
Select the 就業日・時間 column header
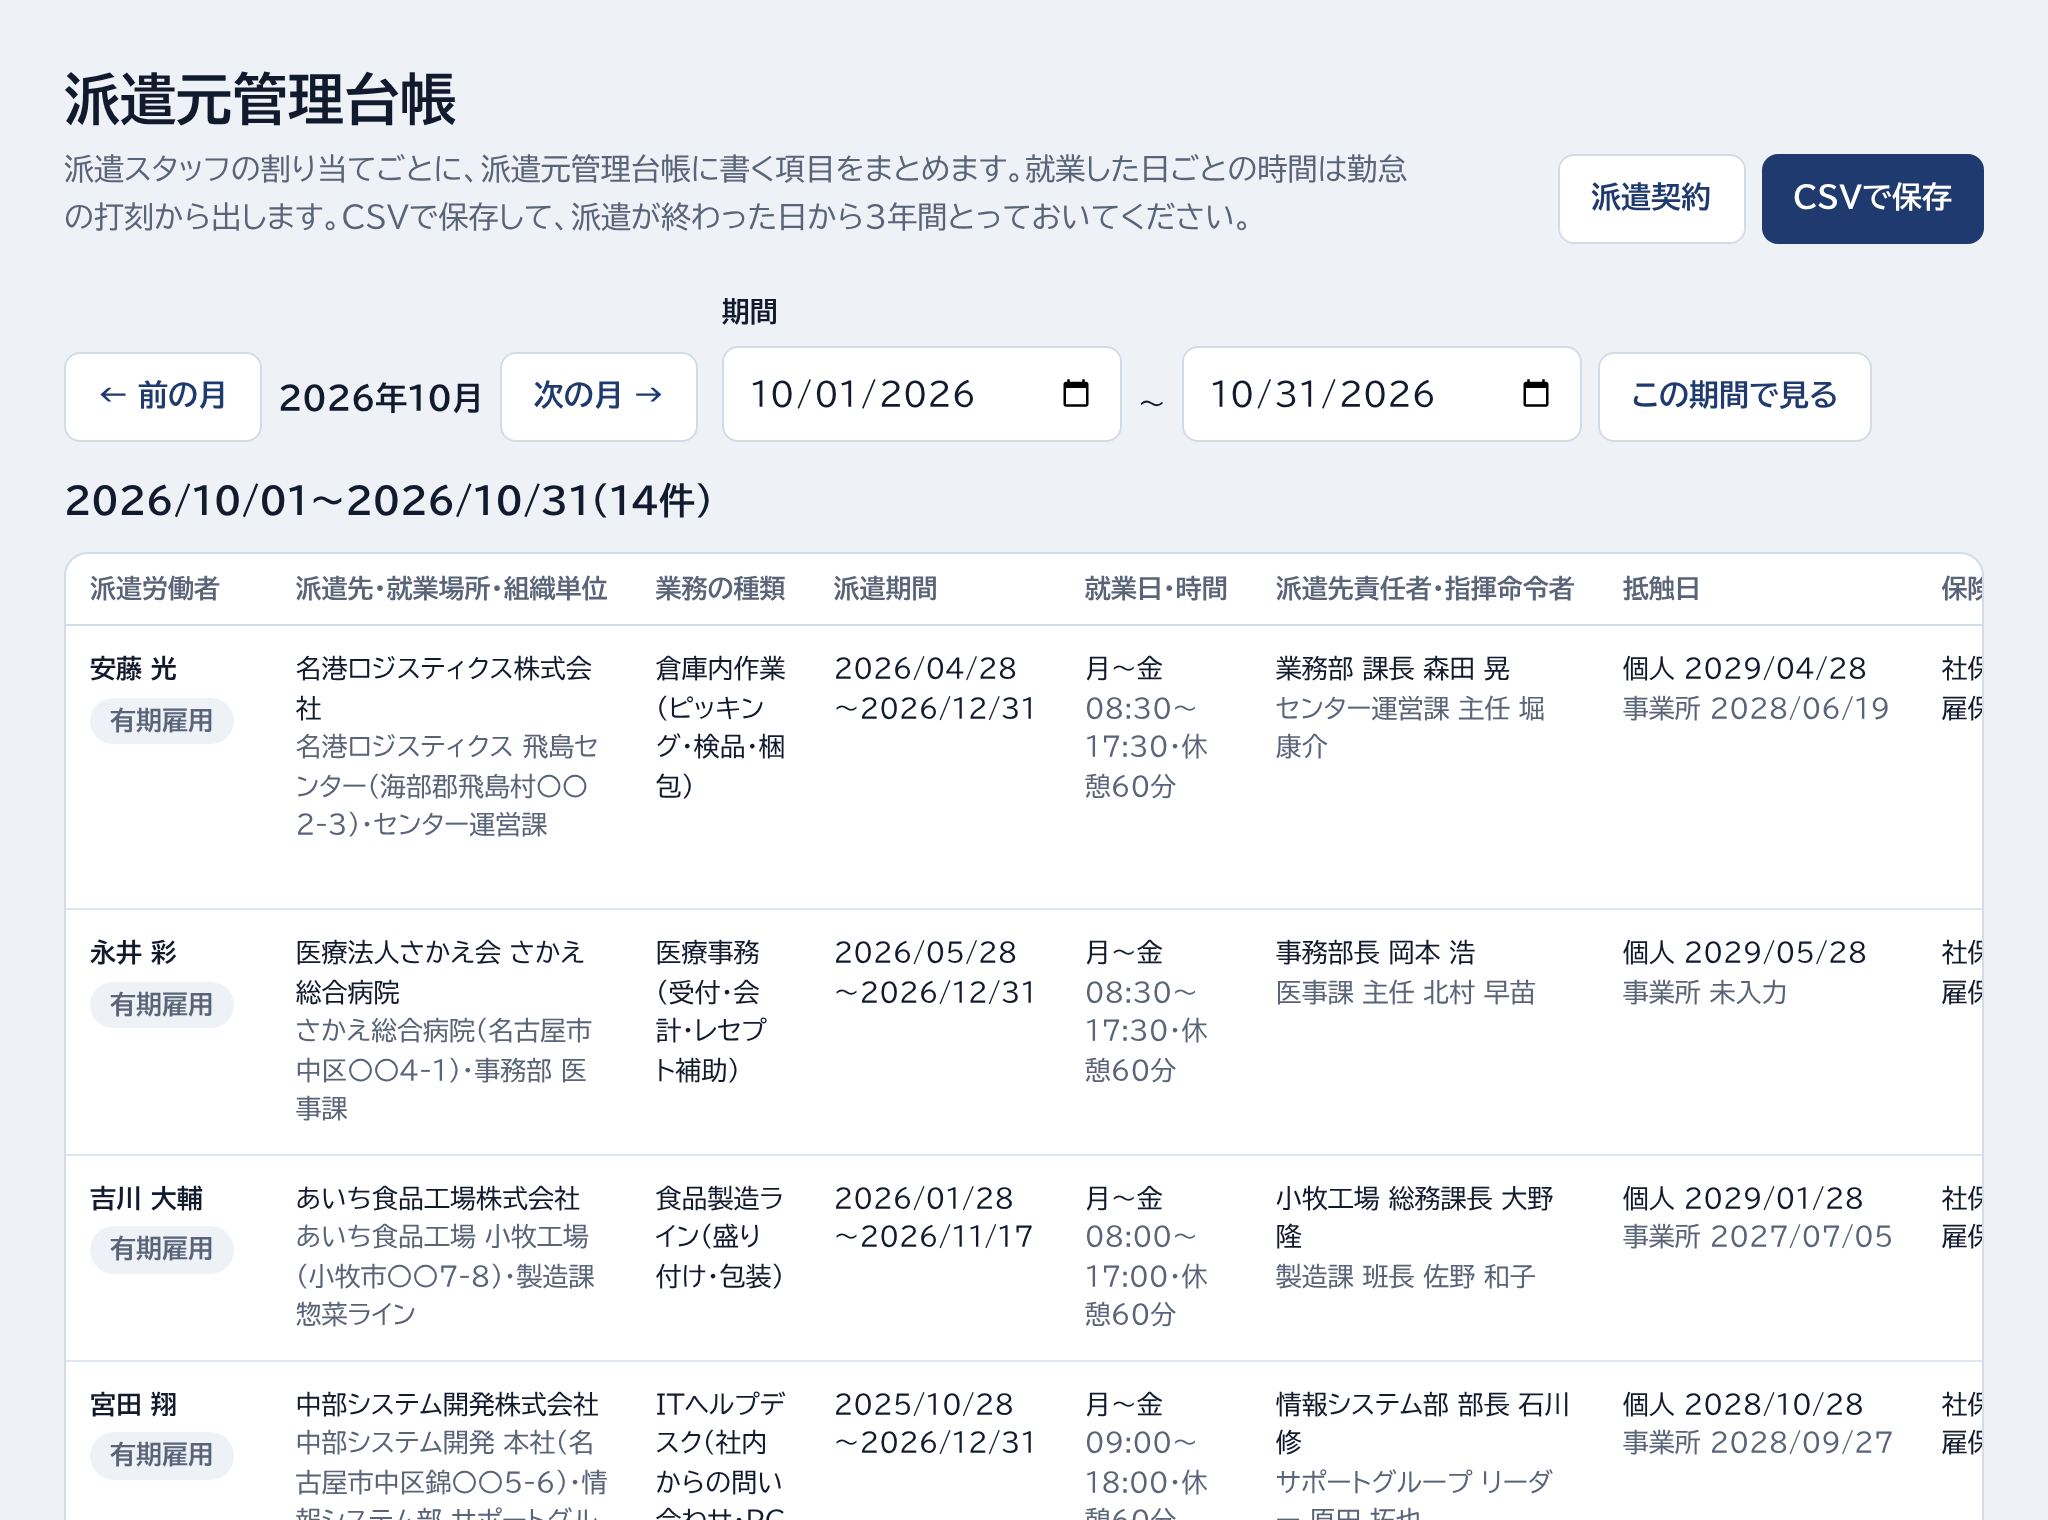tap(1156, 589)
